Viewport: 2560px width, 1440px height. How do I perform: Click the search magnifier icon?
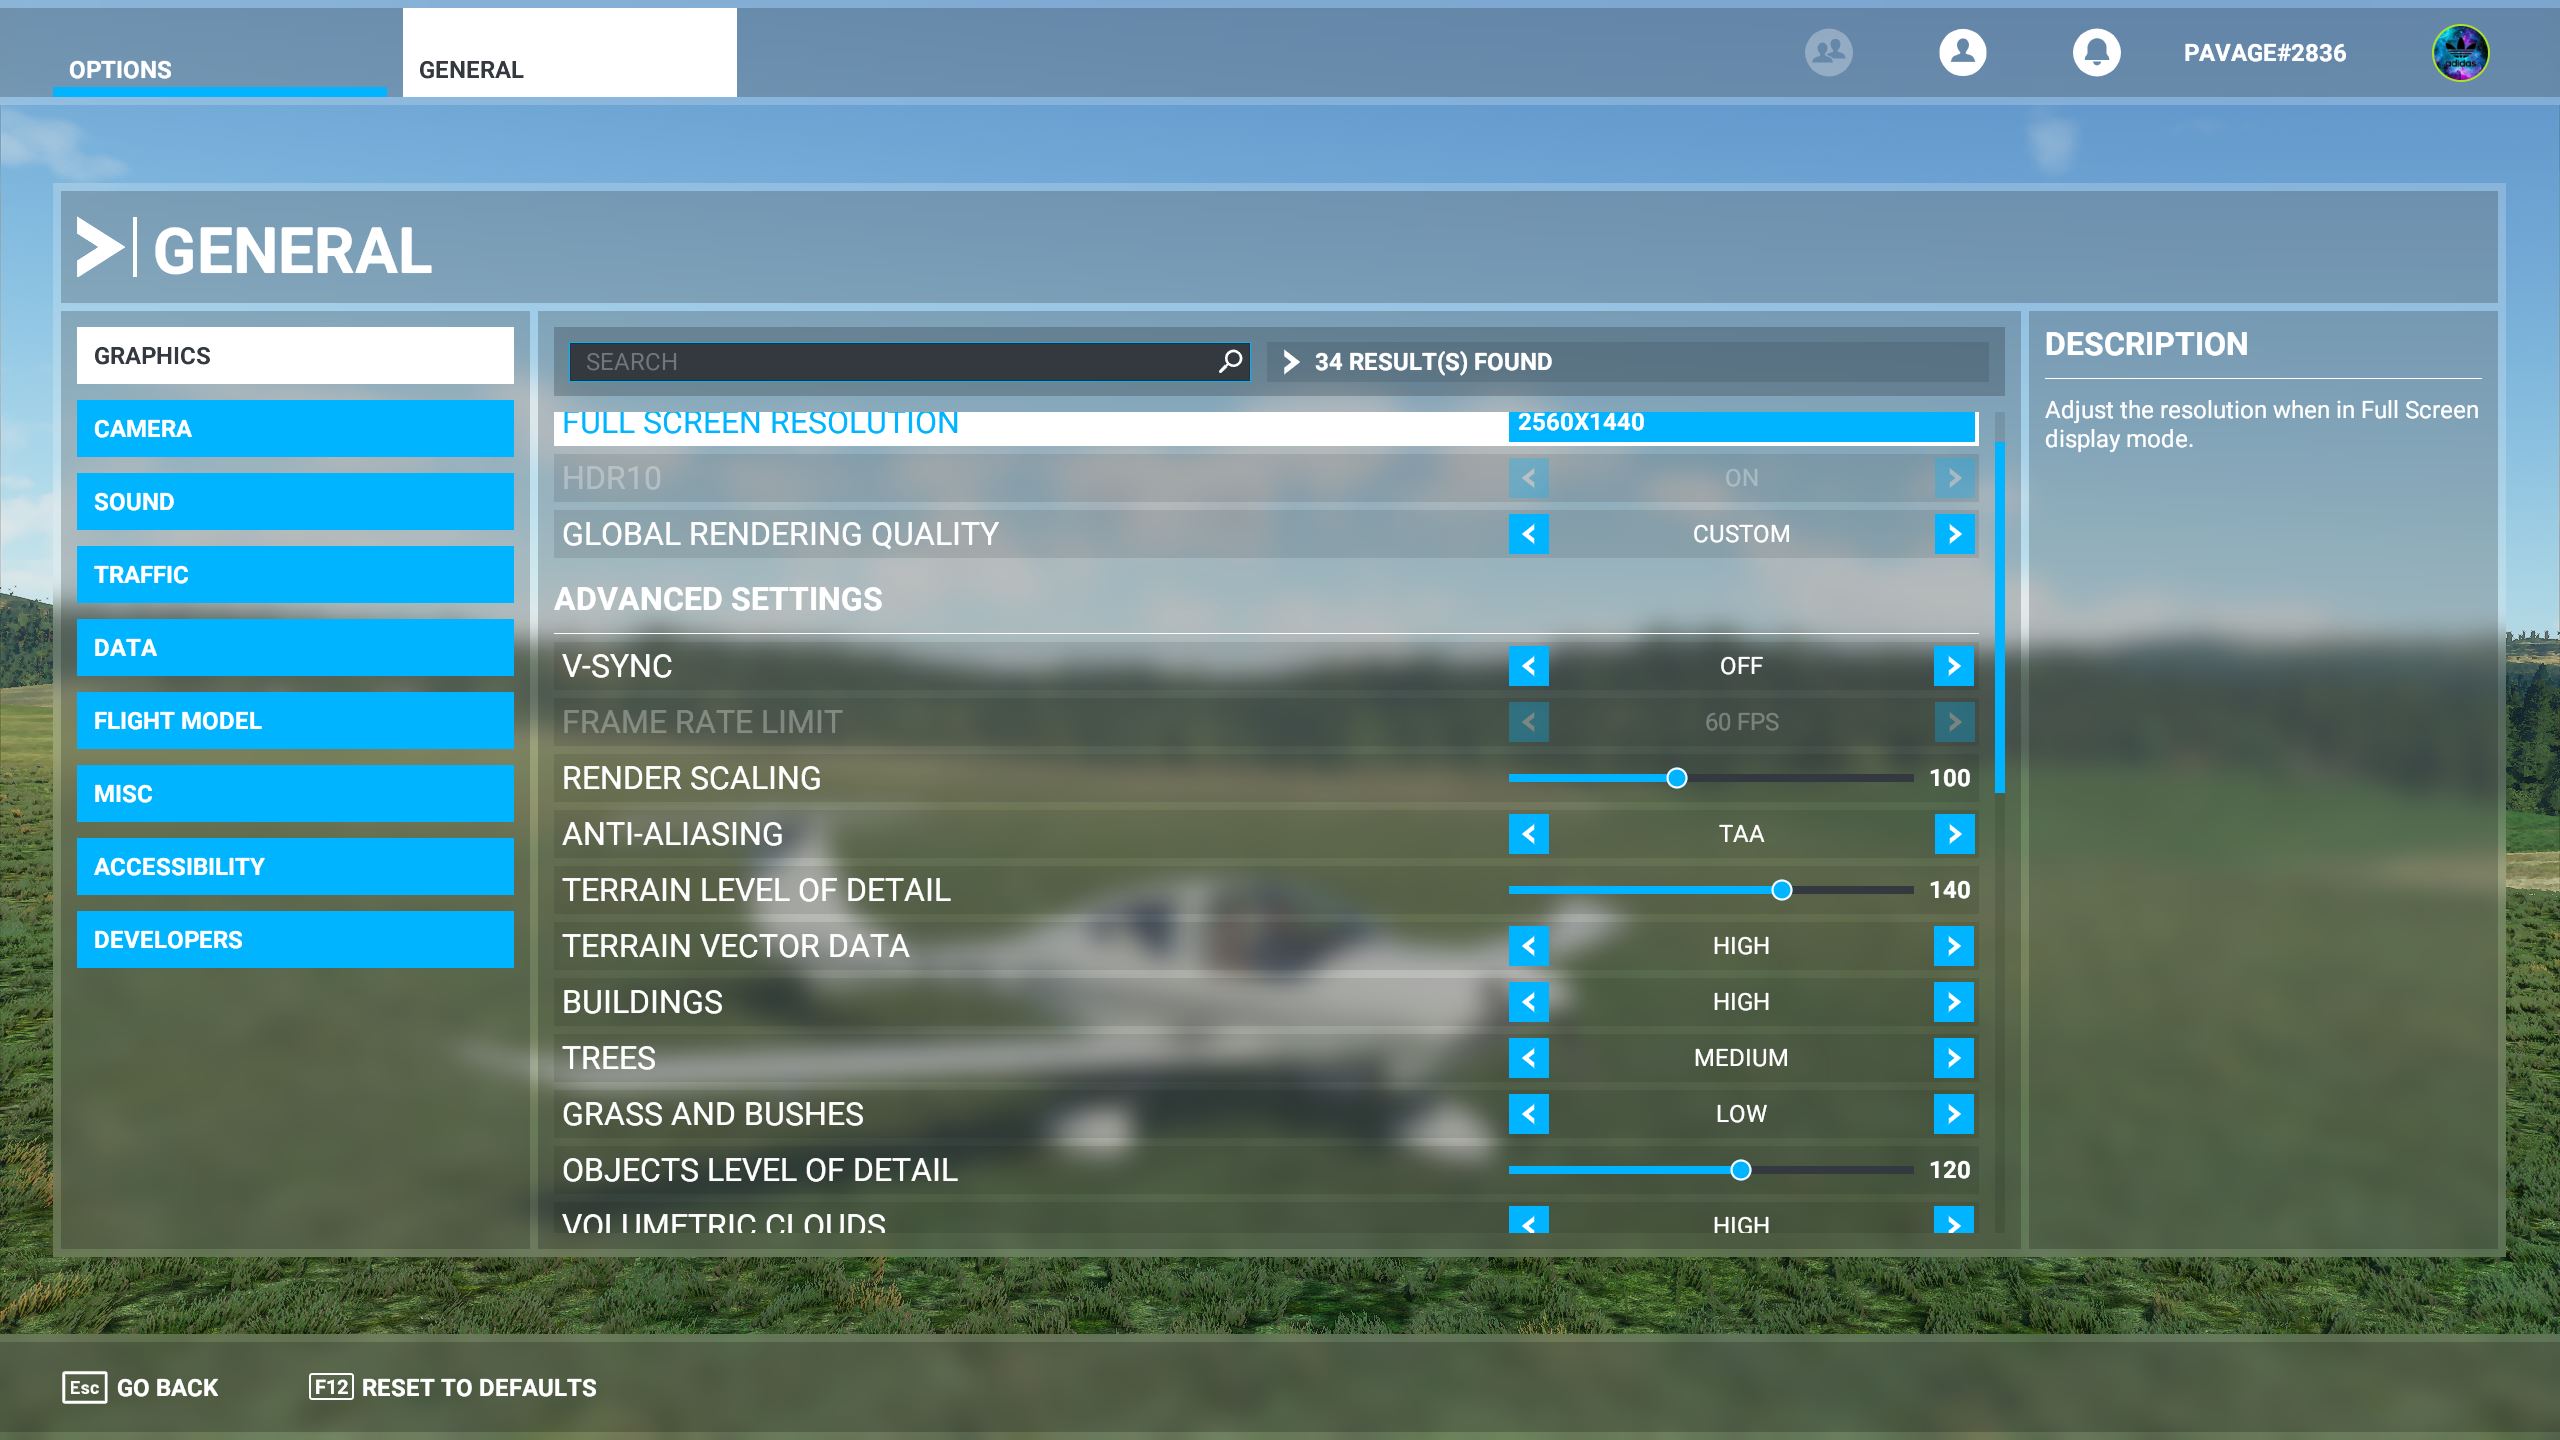[1230, 361]
